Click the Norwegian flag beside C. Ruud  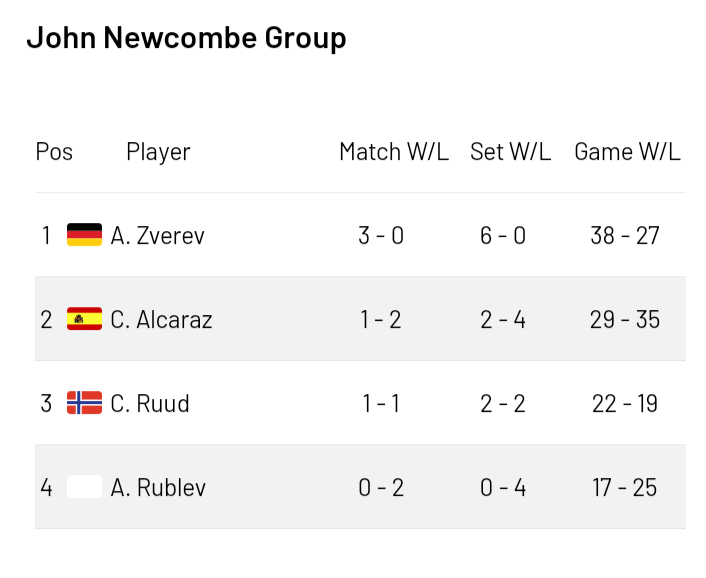pyautogui.click(x=84, y=403)
